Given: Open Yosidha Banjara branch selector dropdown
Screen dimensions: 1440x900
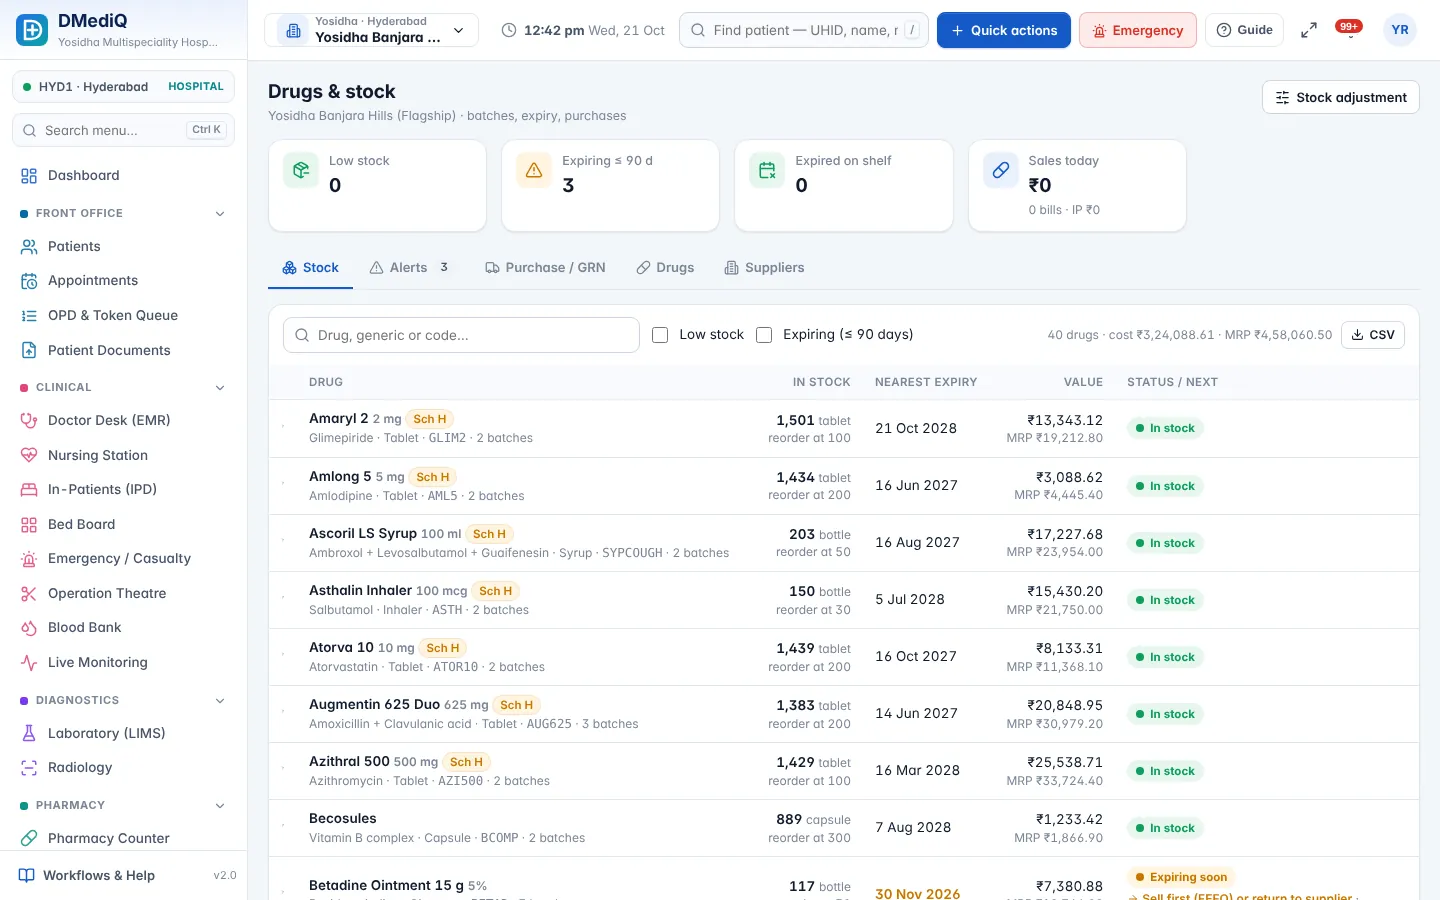Looking at the screenshot, I should (x=371, y=30).
